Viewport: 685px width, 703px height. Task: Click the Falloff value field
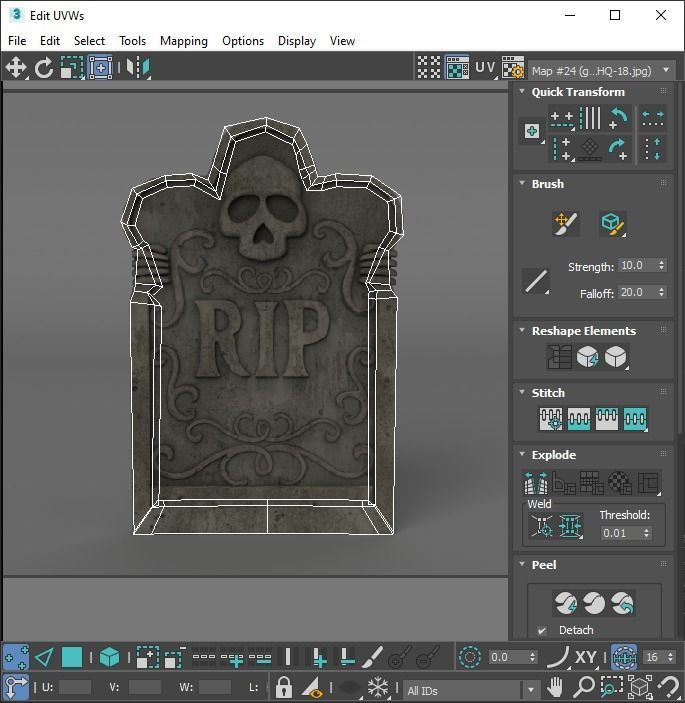tap(637, 292)
